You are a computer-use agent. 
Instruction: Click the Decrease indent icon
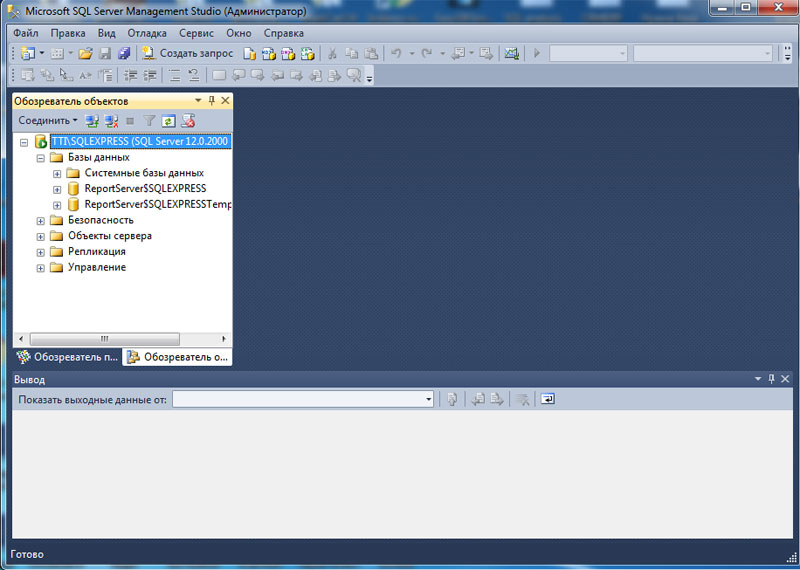pyautogui.click(x=131, y=76)
